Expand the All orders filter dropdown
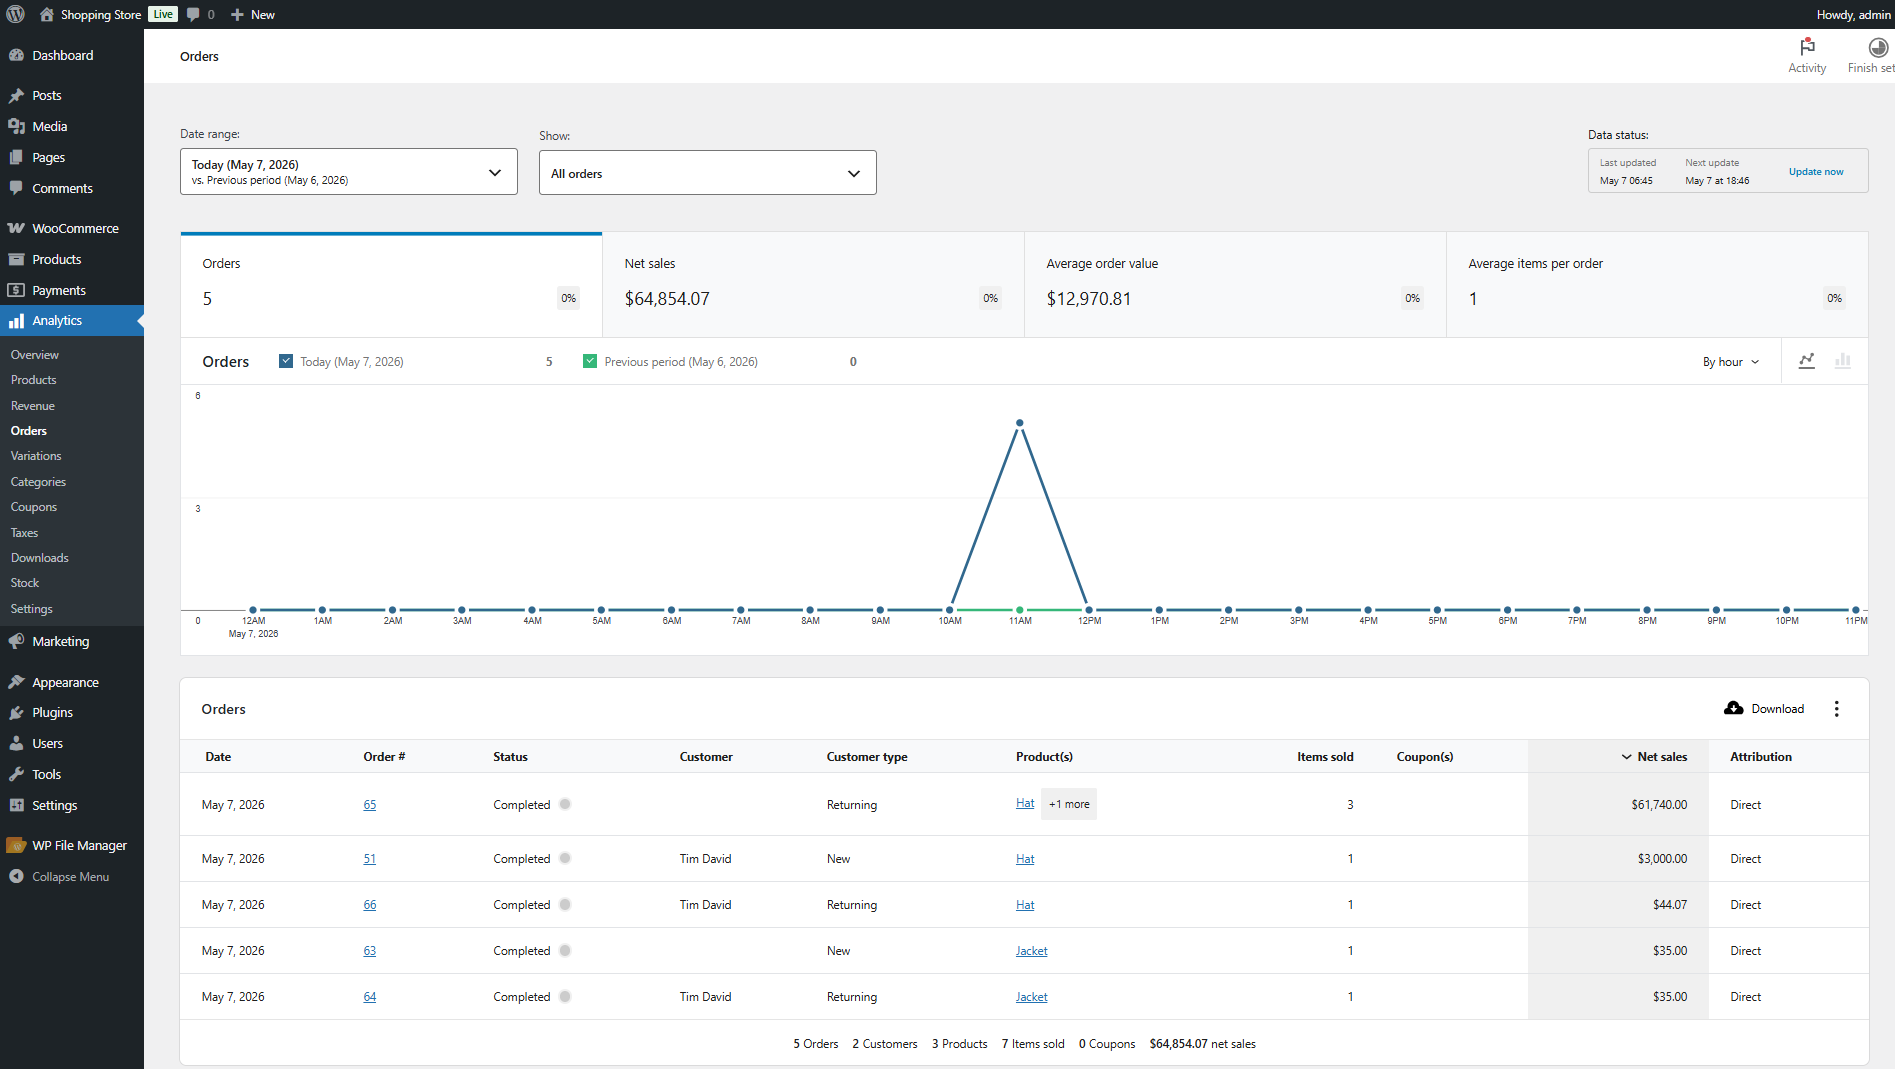The width and height of the screenshot is (1895, 1069). (708, 173)
